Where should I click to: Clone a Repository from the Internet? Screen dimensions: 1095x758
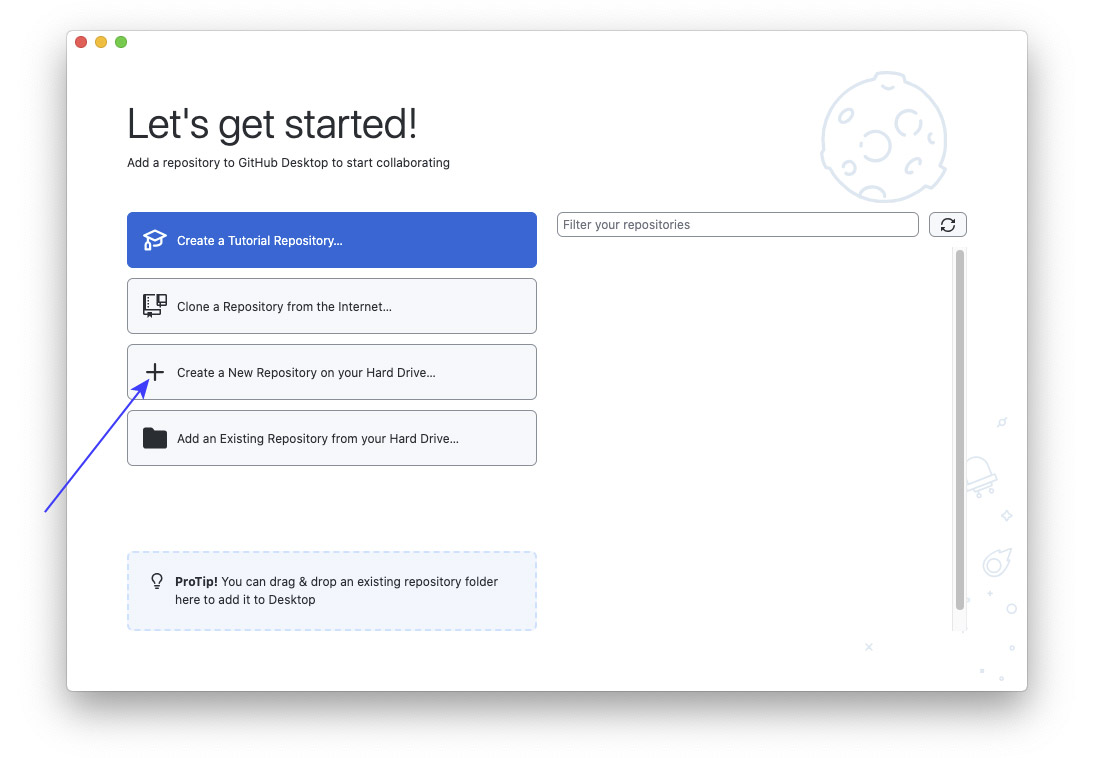332,306
